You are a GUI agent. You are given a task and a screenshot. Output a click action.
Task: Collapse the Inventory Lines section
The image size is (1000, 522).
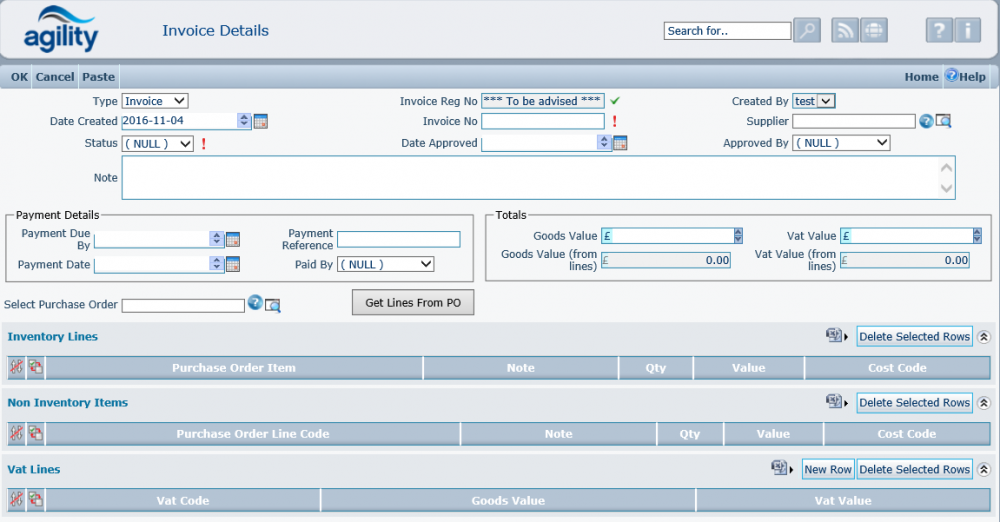983,337
